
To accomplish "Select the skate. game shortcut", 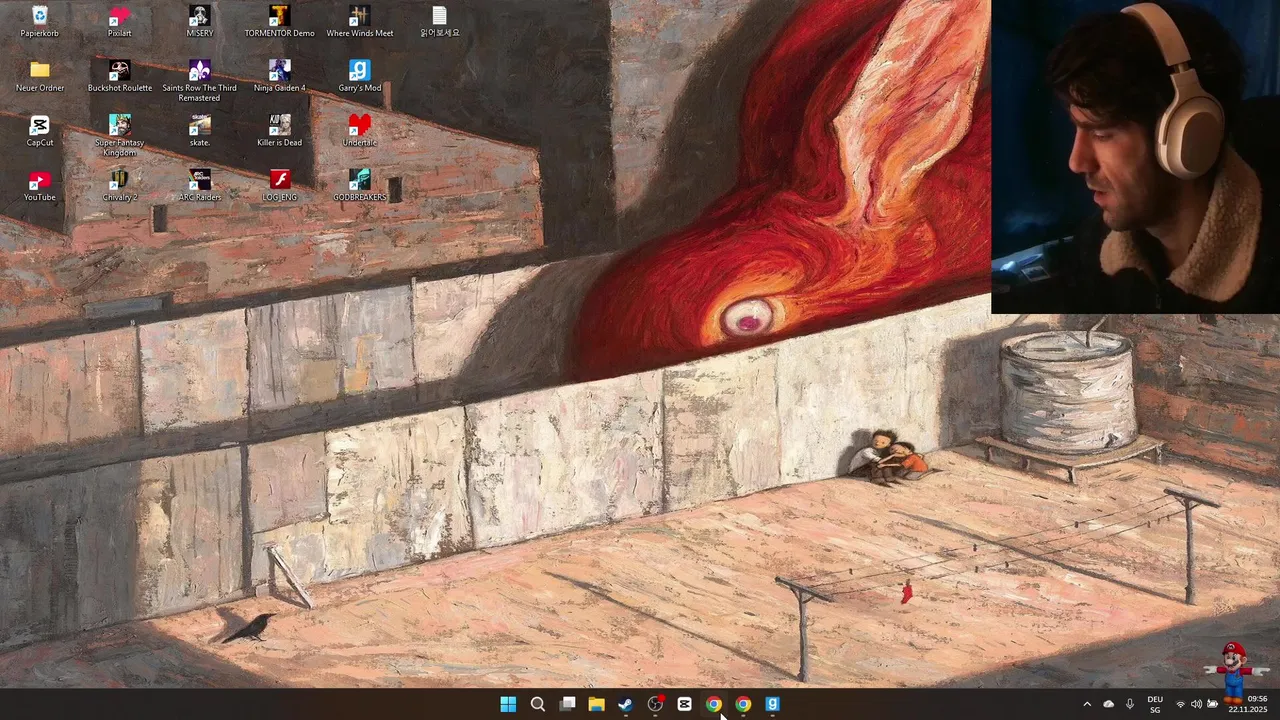I will pos(199,131).
